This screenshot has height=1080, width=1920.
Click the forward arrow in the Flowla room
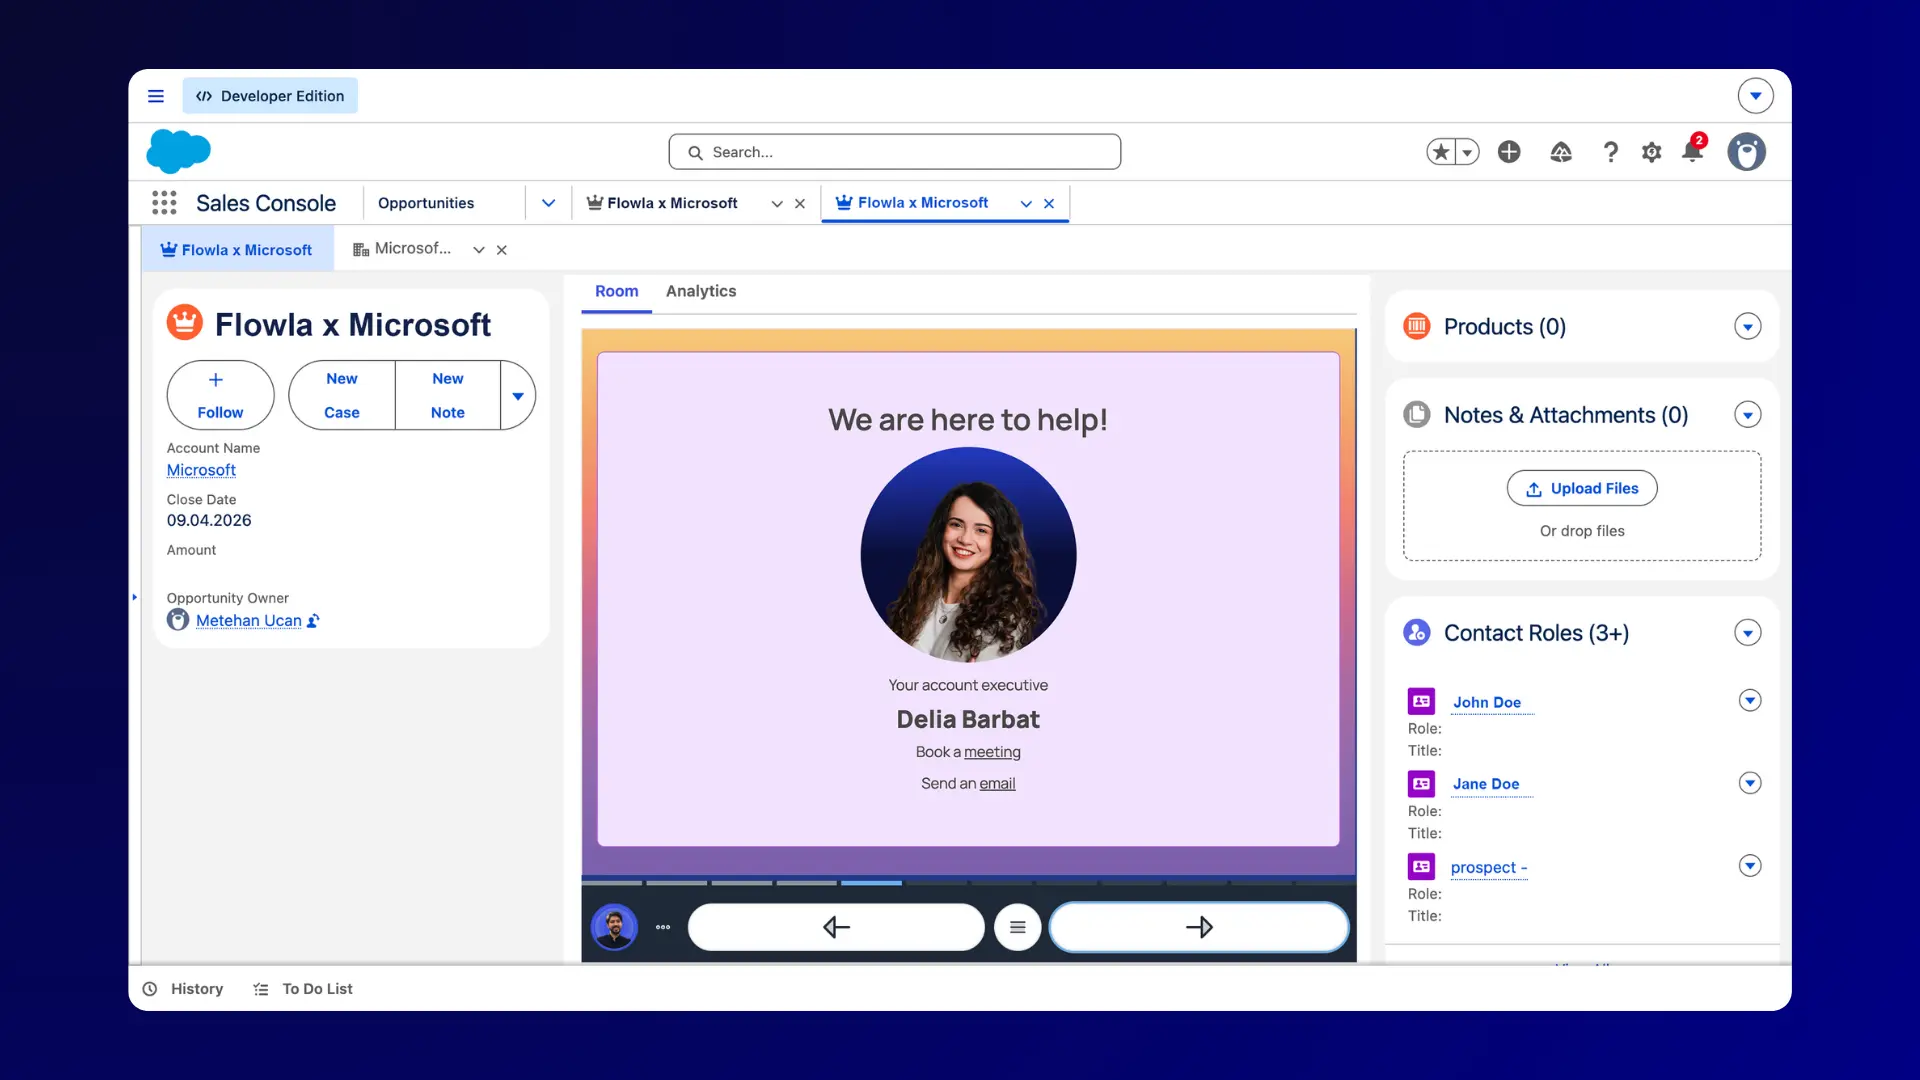click(1199, 927)
